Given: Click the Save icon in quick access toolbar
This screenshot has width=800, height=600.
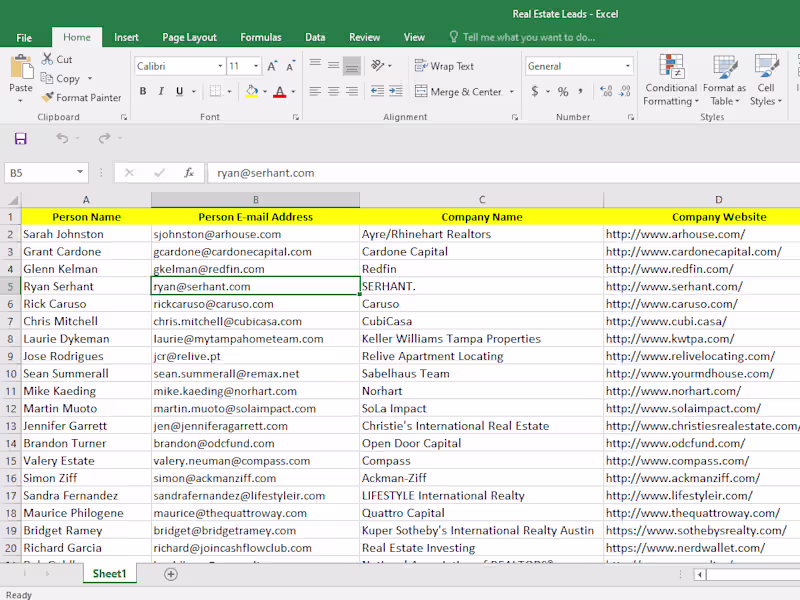Looking at the screenshot, I should pyautogui.click(x=21, y=138).
